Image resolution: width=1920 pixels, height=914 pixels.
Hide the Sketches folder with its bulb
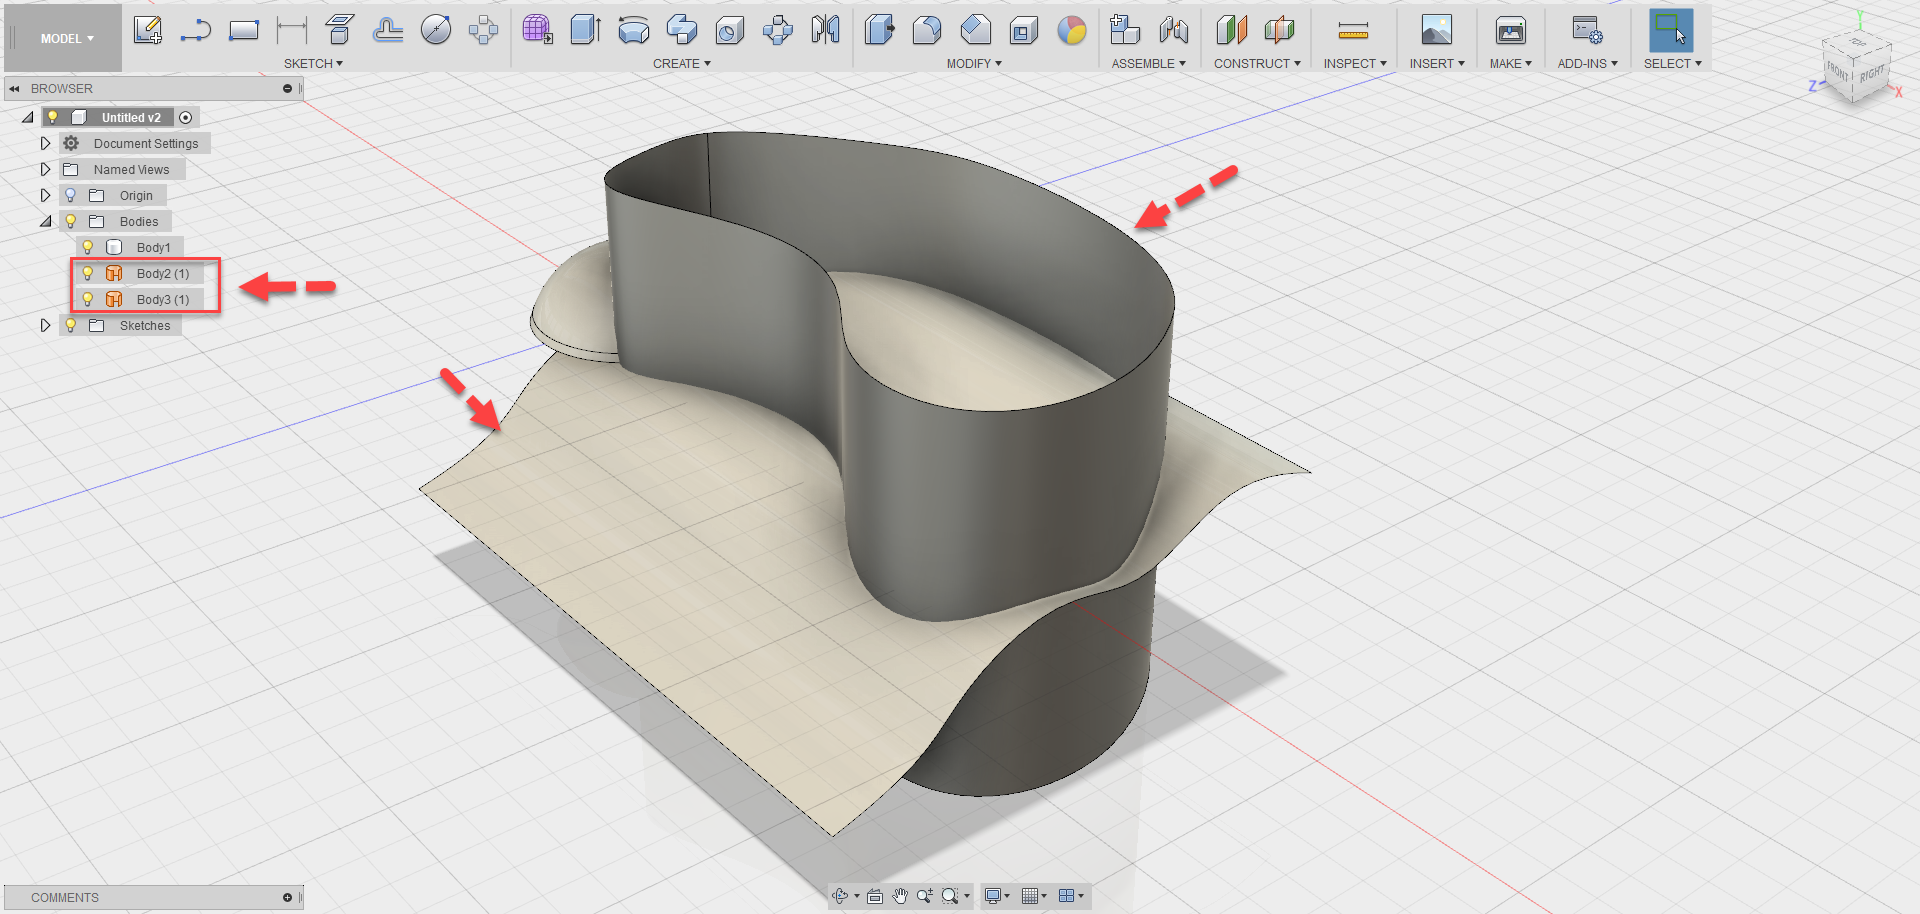pos(69,325)
